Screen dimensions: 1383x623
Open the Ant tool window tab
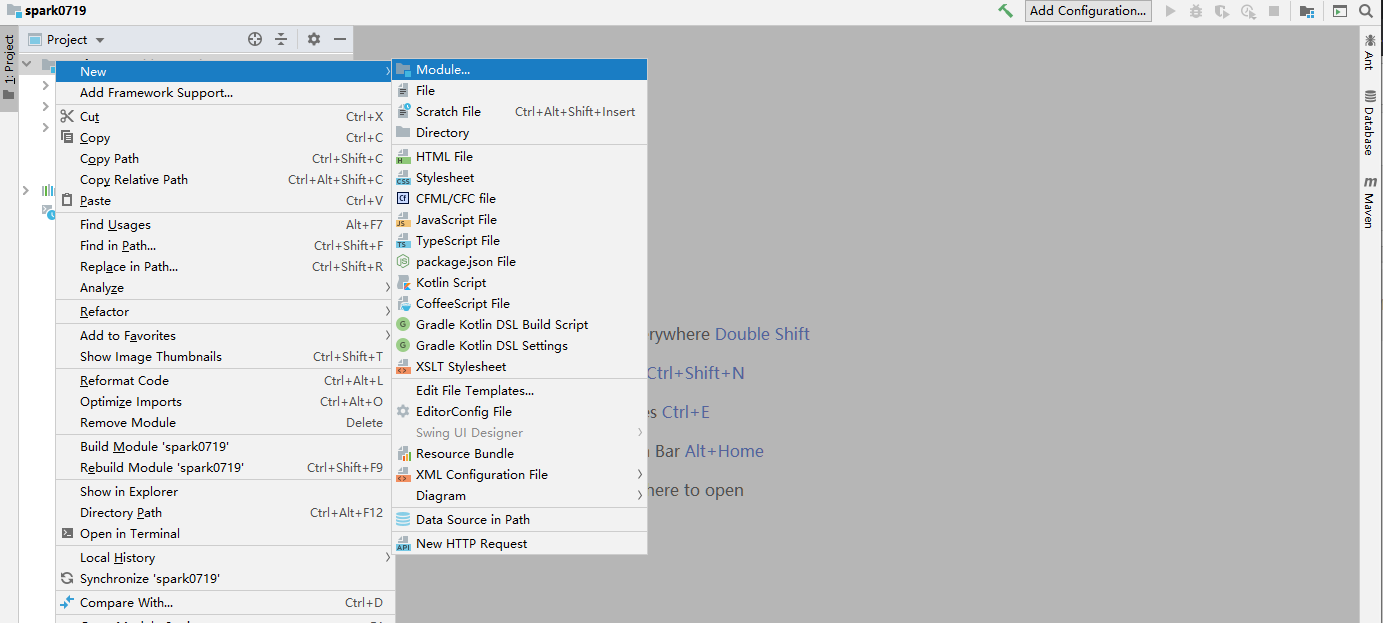click(x=1369, y=51)
